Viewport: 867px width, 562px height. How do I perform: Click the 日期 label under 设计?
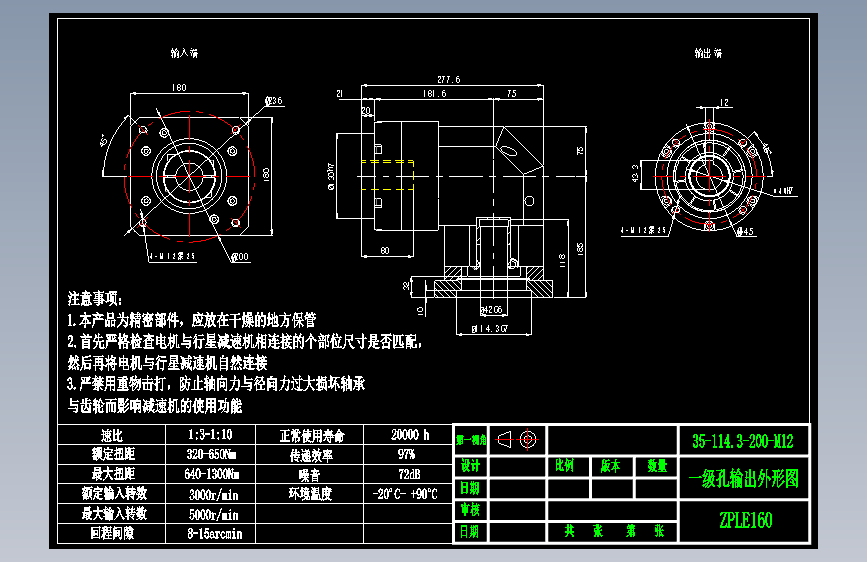point(469,488)
